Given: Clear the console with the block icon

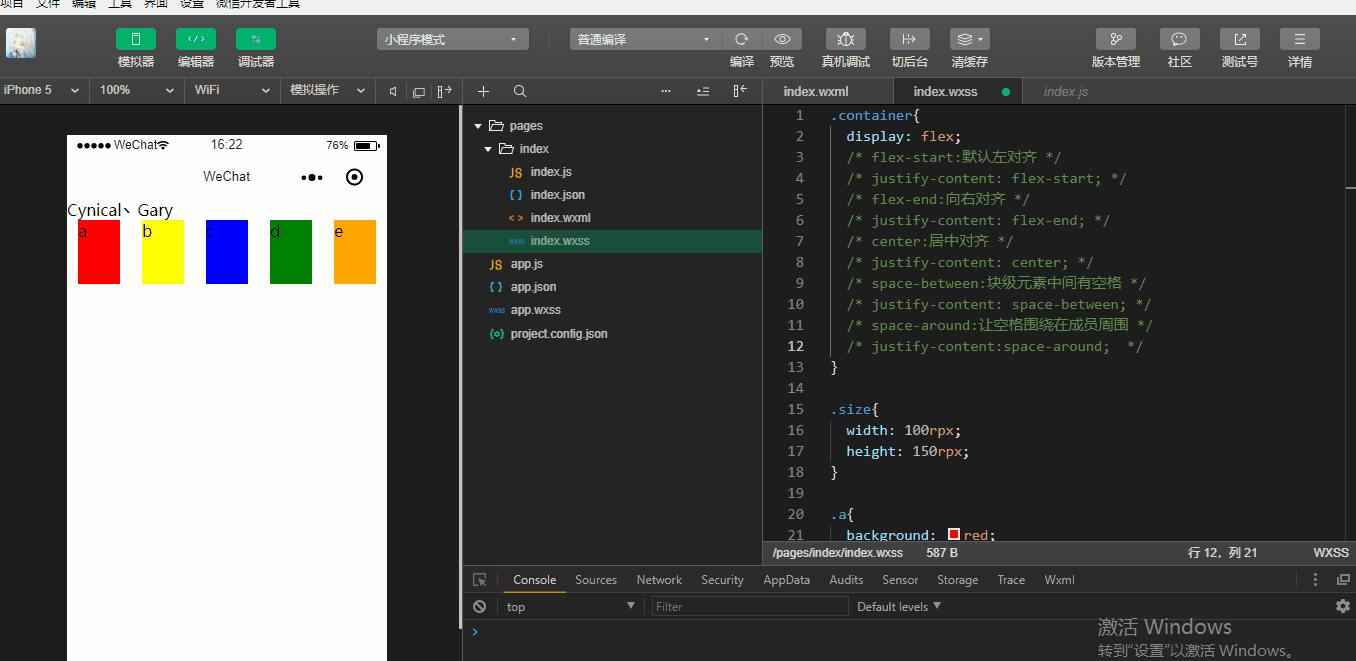Looking at the screenshot, I should click(480, 606).
